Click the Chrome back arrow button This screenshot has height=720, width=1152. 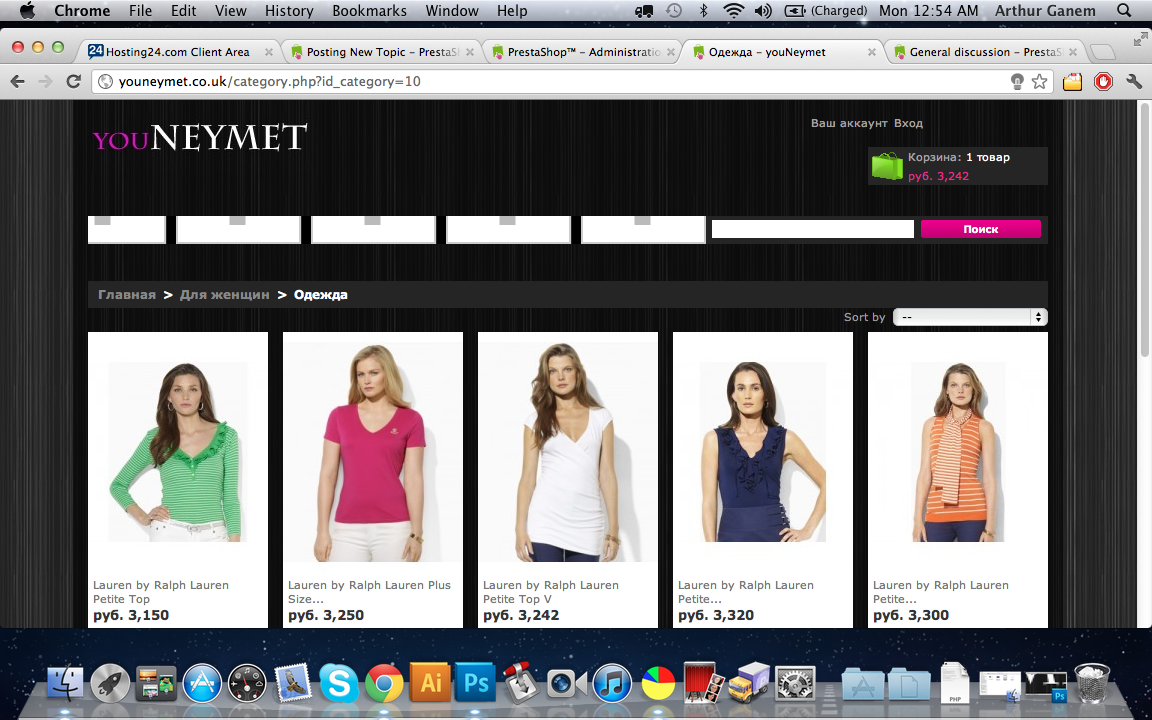click(x=18, y=82)
